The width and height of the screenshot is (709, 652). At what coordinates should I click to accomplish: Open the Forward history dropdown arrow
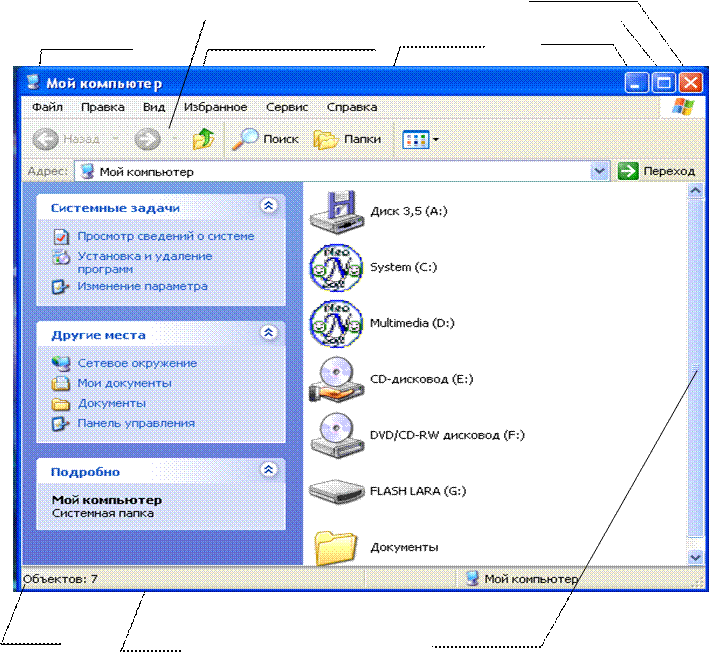175,138
